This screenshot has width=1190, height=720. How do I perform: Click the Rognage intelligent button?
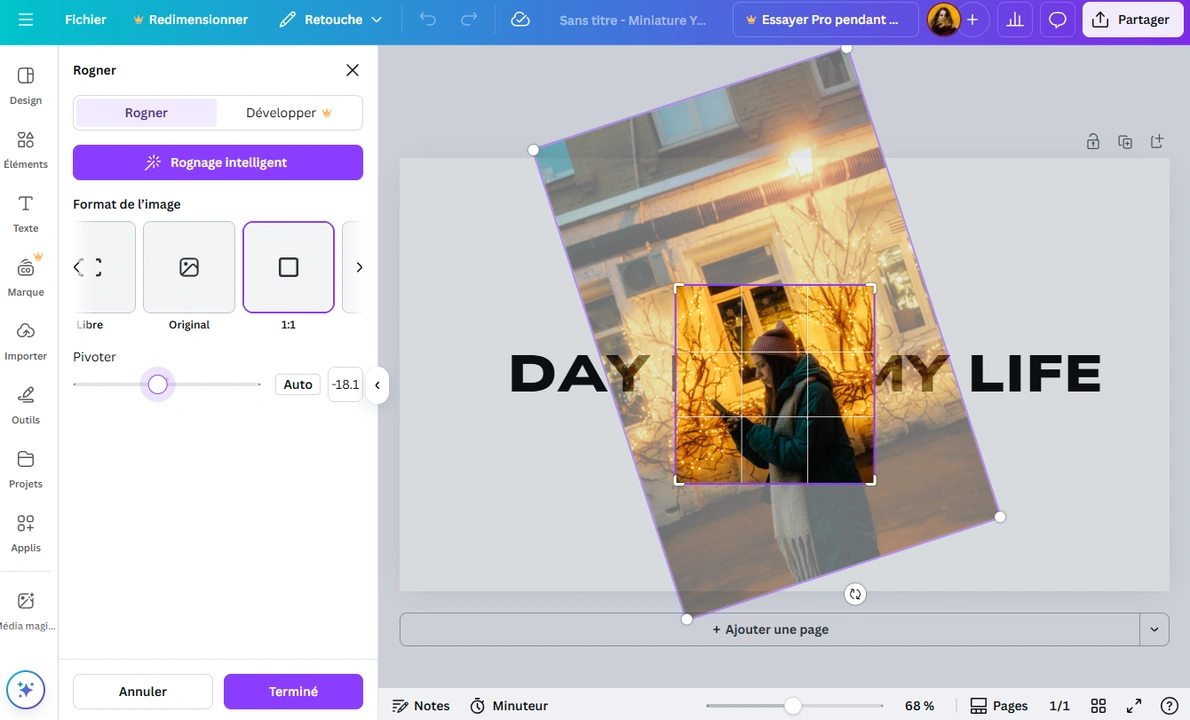pyautogui.click(x=217, y=162)
